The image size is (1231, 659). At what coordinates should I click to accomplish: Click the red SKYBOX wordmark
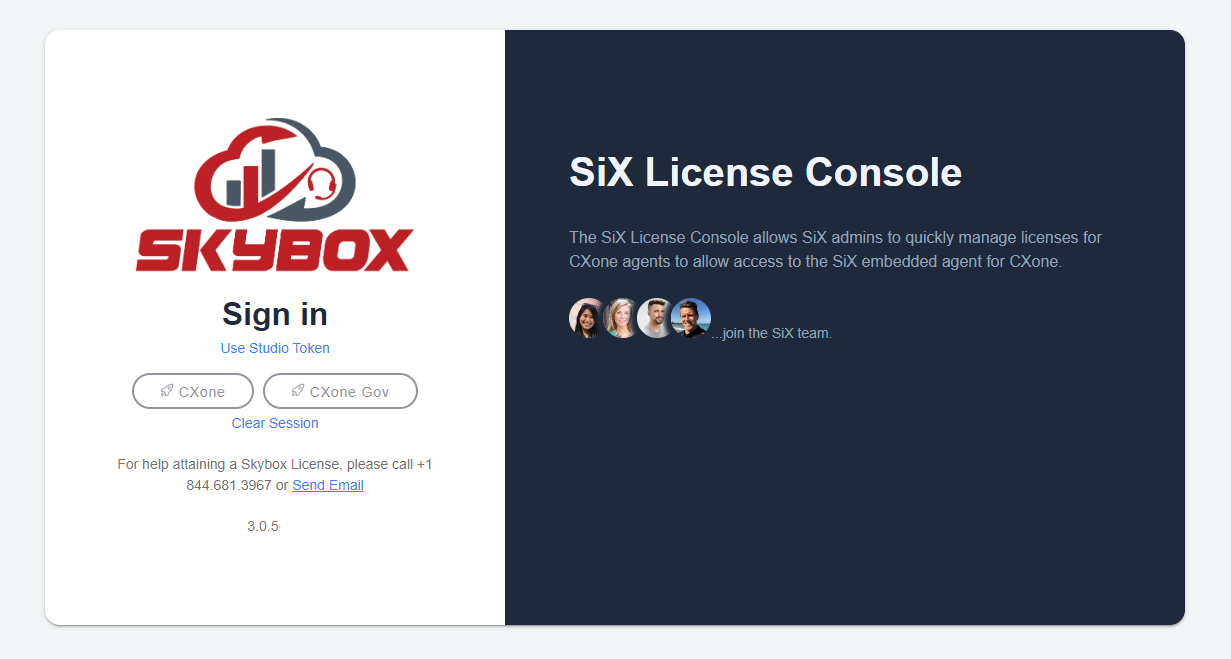274,250
